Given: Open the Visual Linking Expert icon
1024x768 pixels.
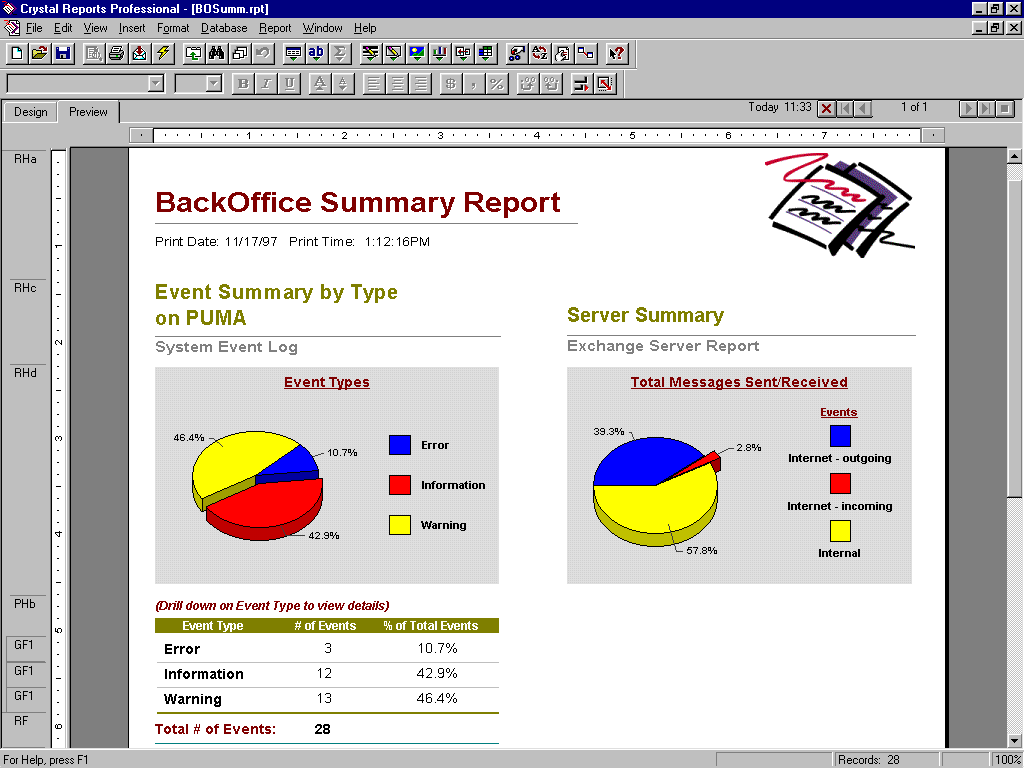Looking at the screenshot, I should [x=586, y=54].
